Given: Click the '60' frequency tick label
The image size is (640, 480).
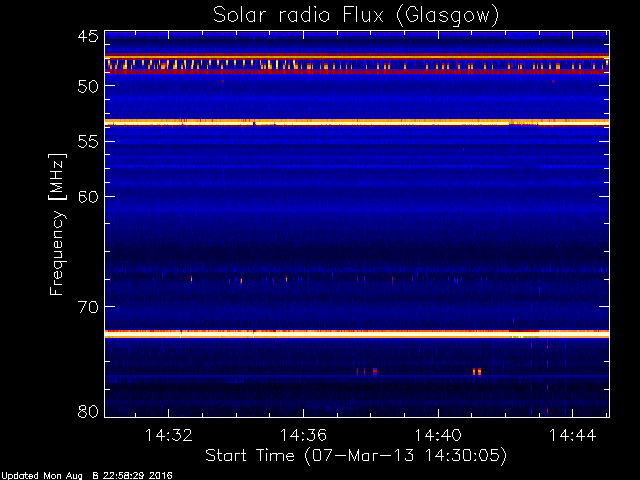Looking at the screenshot, I should point(88,197).
